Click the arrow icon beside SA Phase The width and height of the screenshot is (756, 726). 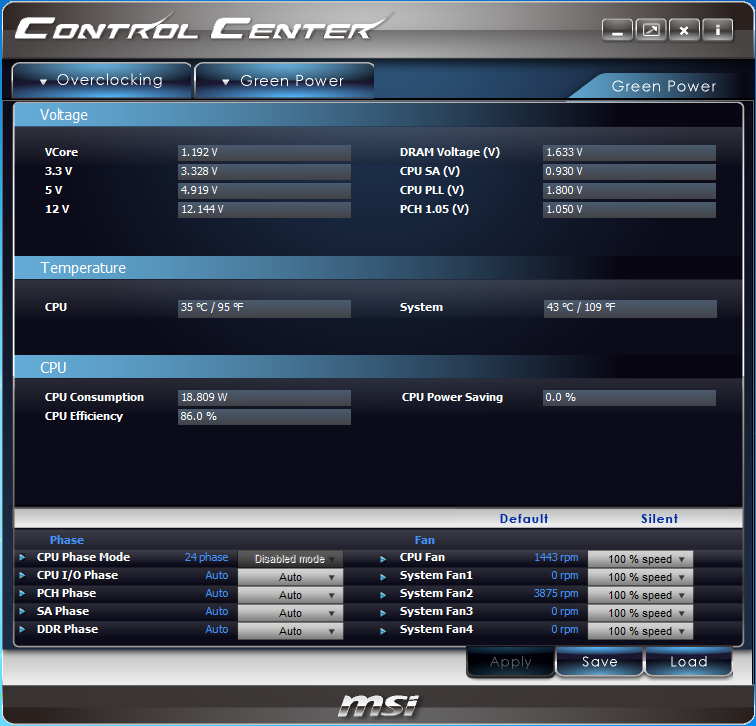pyautogui.click(x=22, y=612)
